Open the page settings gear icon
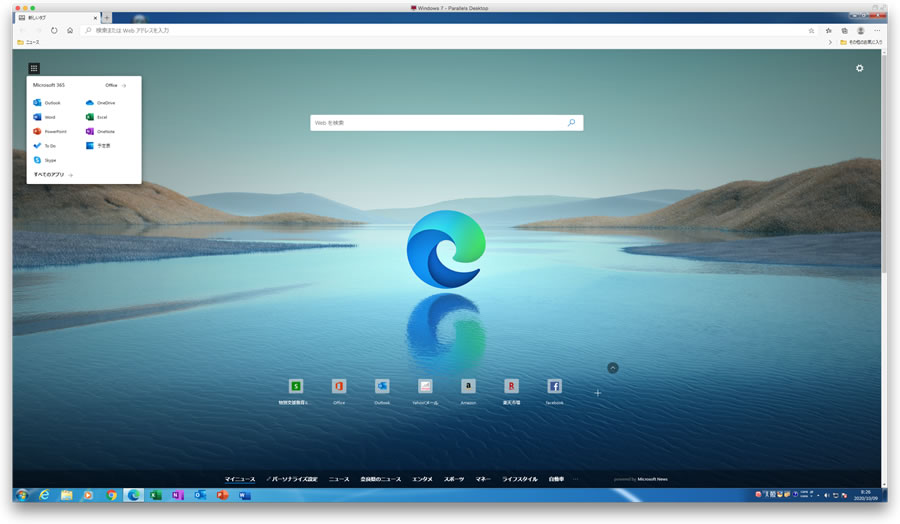 point(859,68)
